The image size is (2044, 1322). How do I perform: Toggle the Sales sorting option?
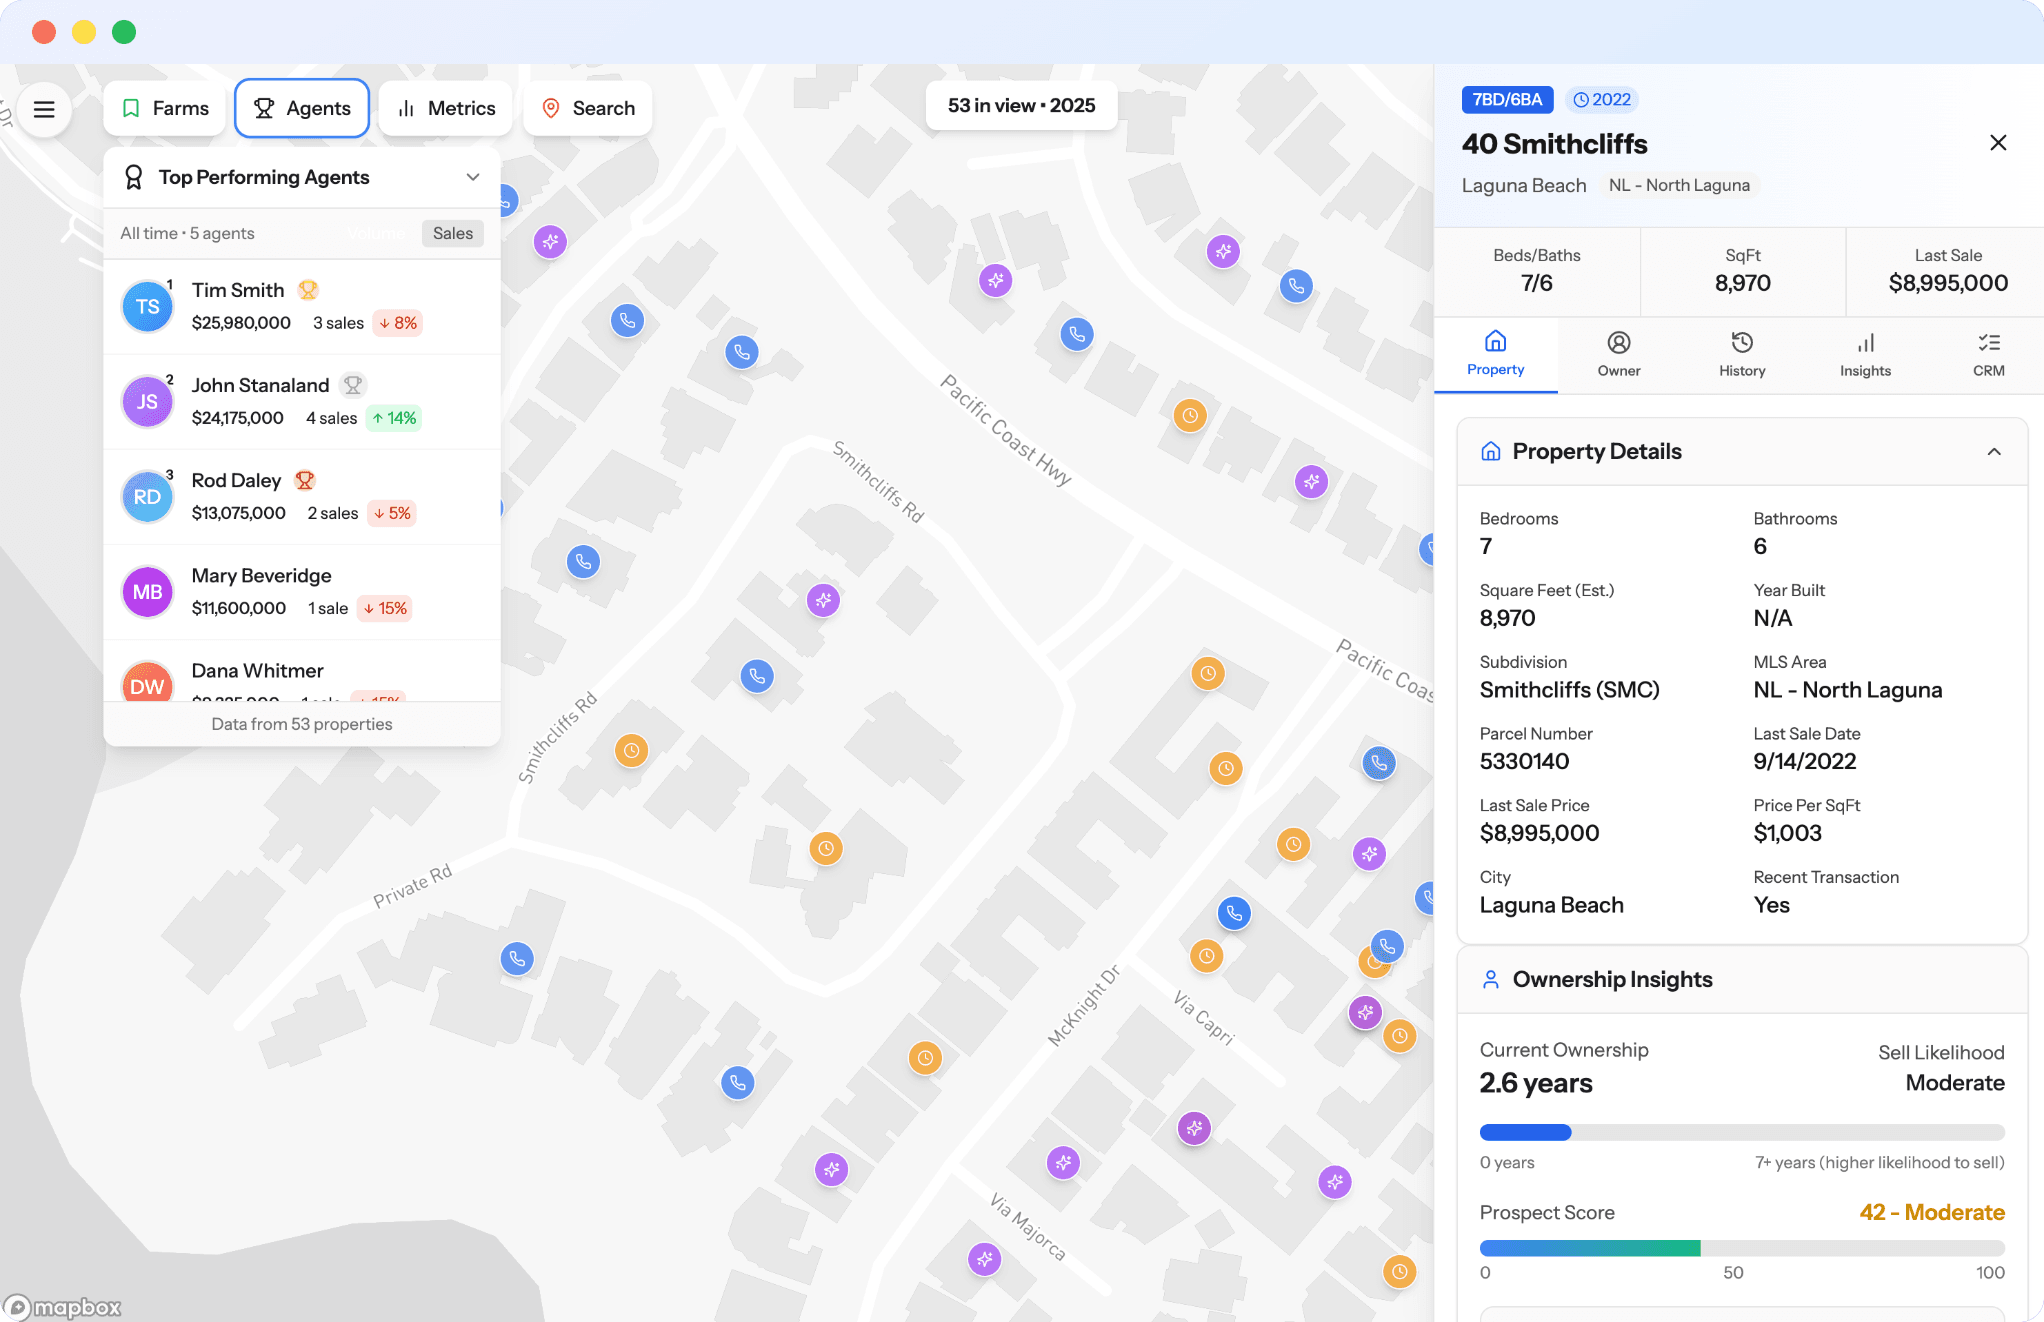coord(452,233)
